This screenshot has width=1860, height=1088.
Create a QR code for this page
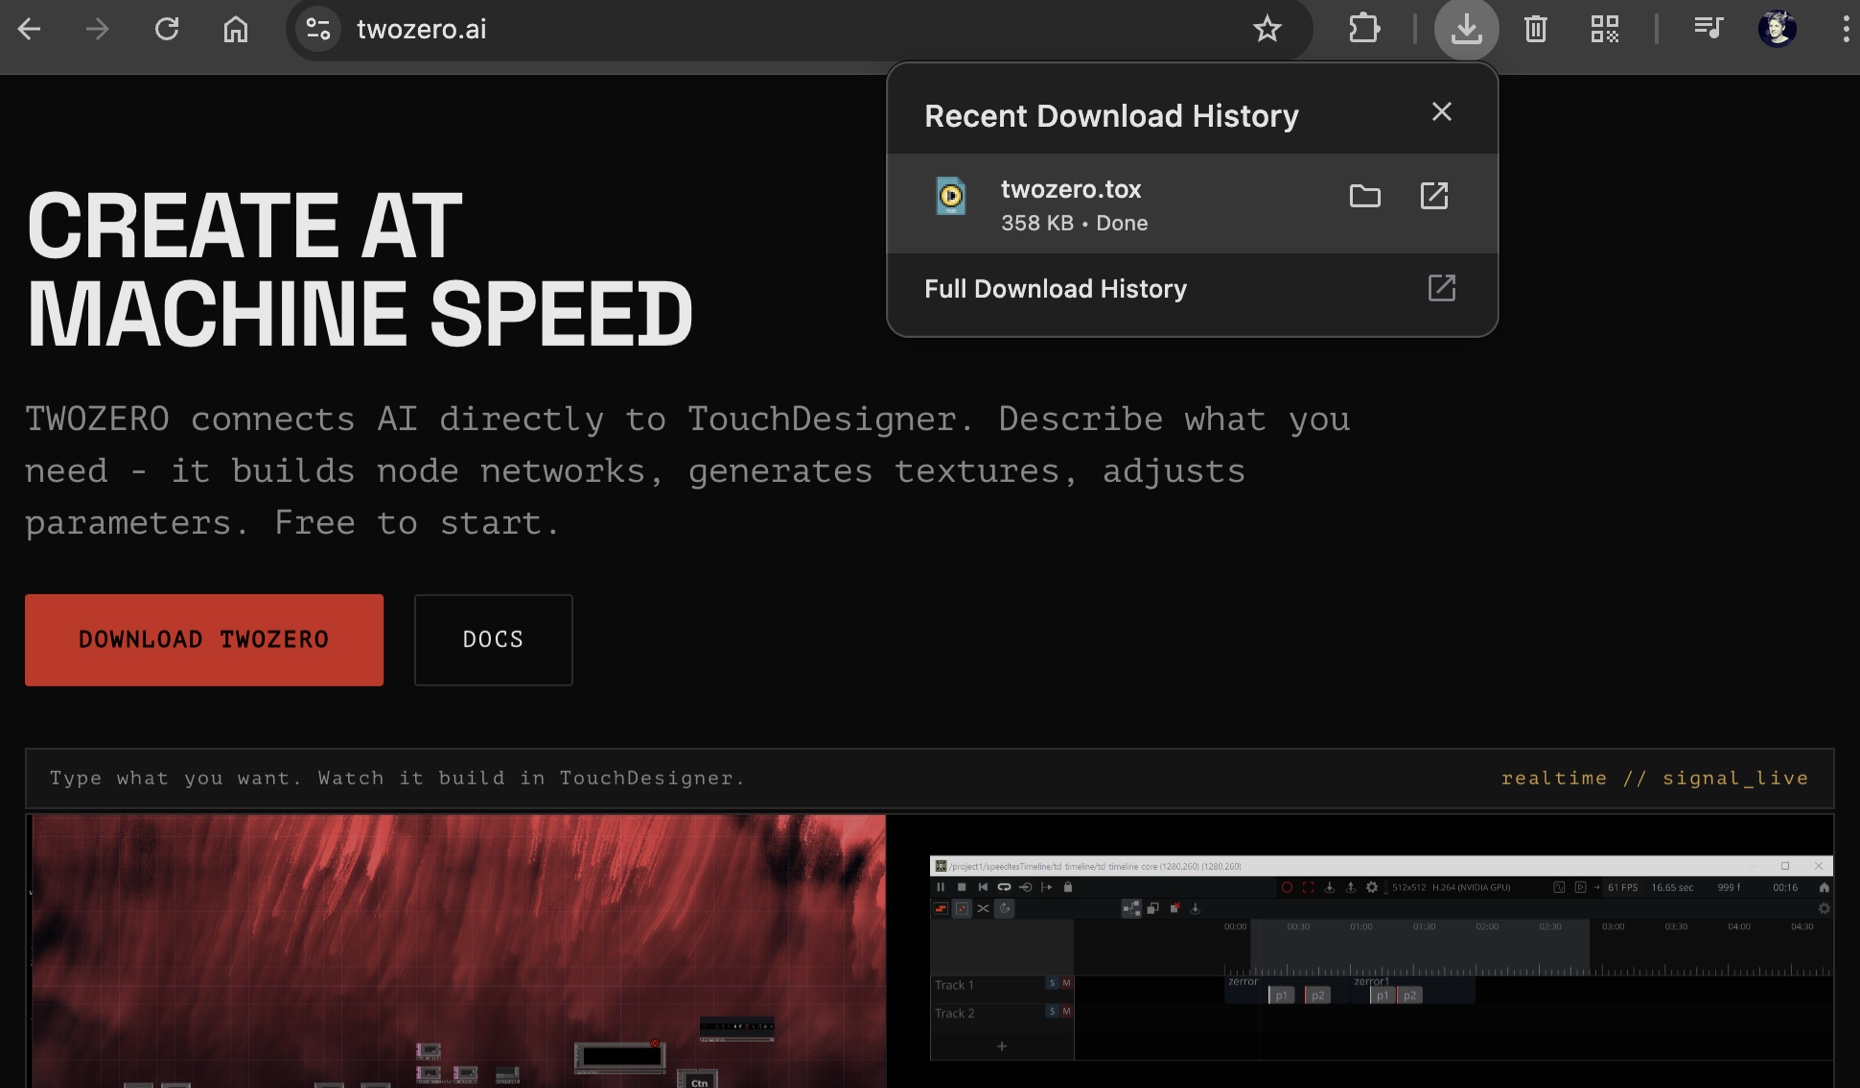click(x=1604, y=29)
